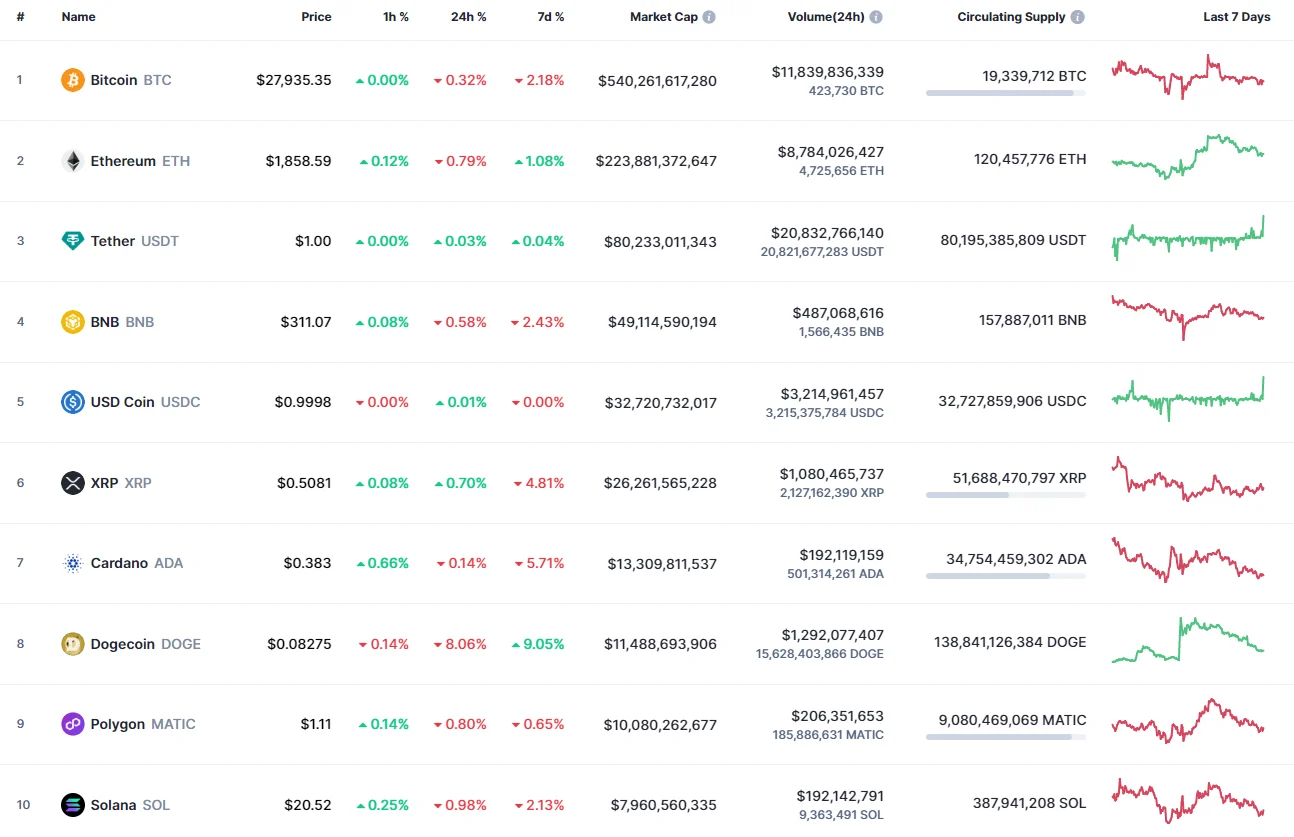Image resolution: width=1294 pixels, height=837 pixels.
Task: Click Bitcoin's circulating supply progress bar
Action: (1005, 93)
